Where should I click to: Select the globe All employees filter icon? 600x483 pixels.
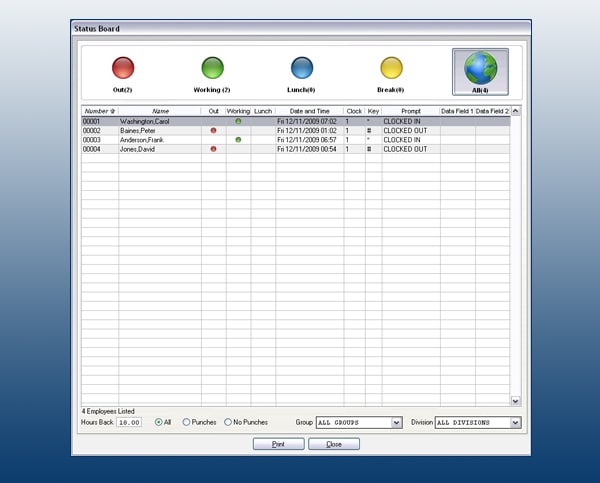coord(480,72)
